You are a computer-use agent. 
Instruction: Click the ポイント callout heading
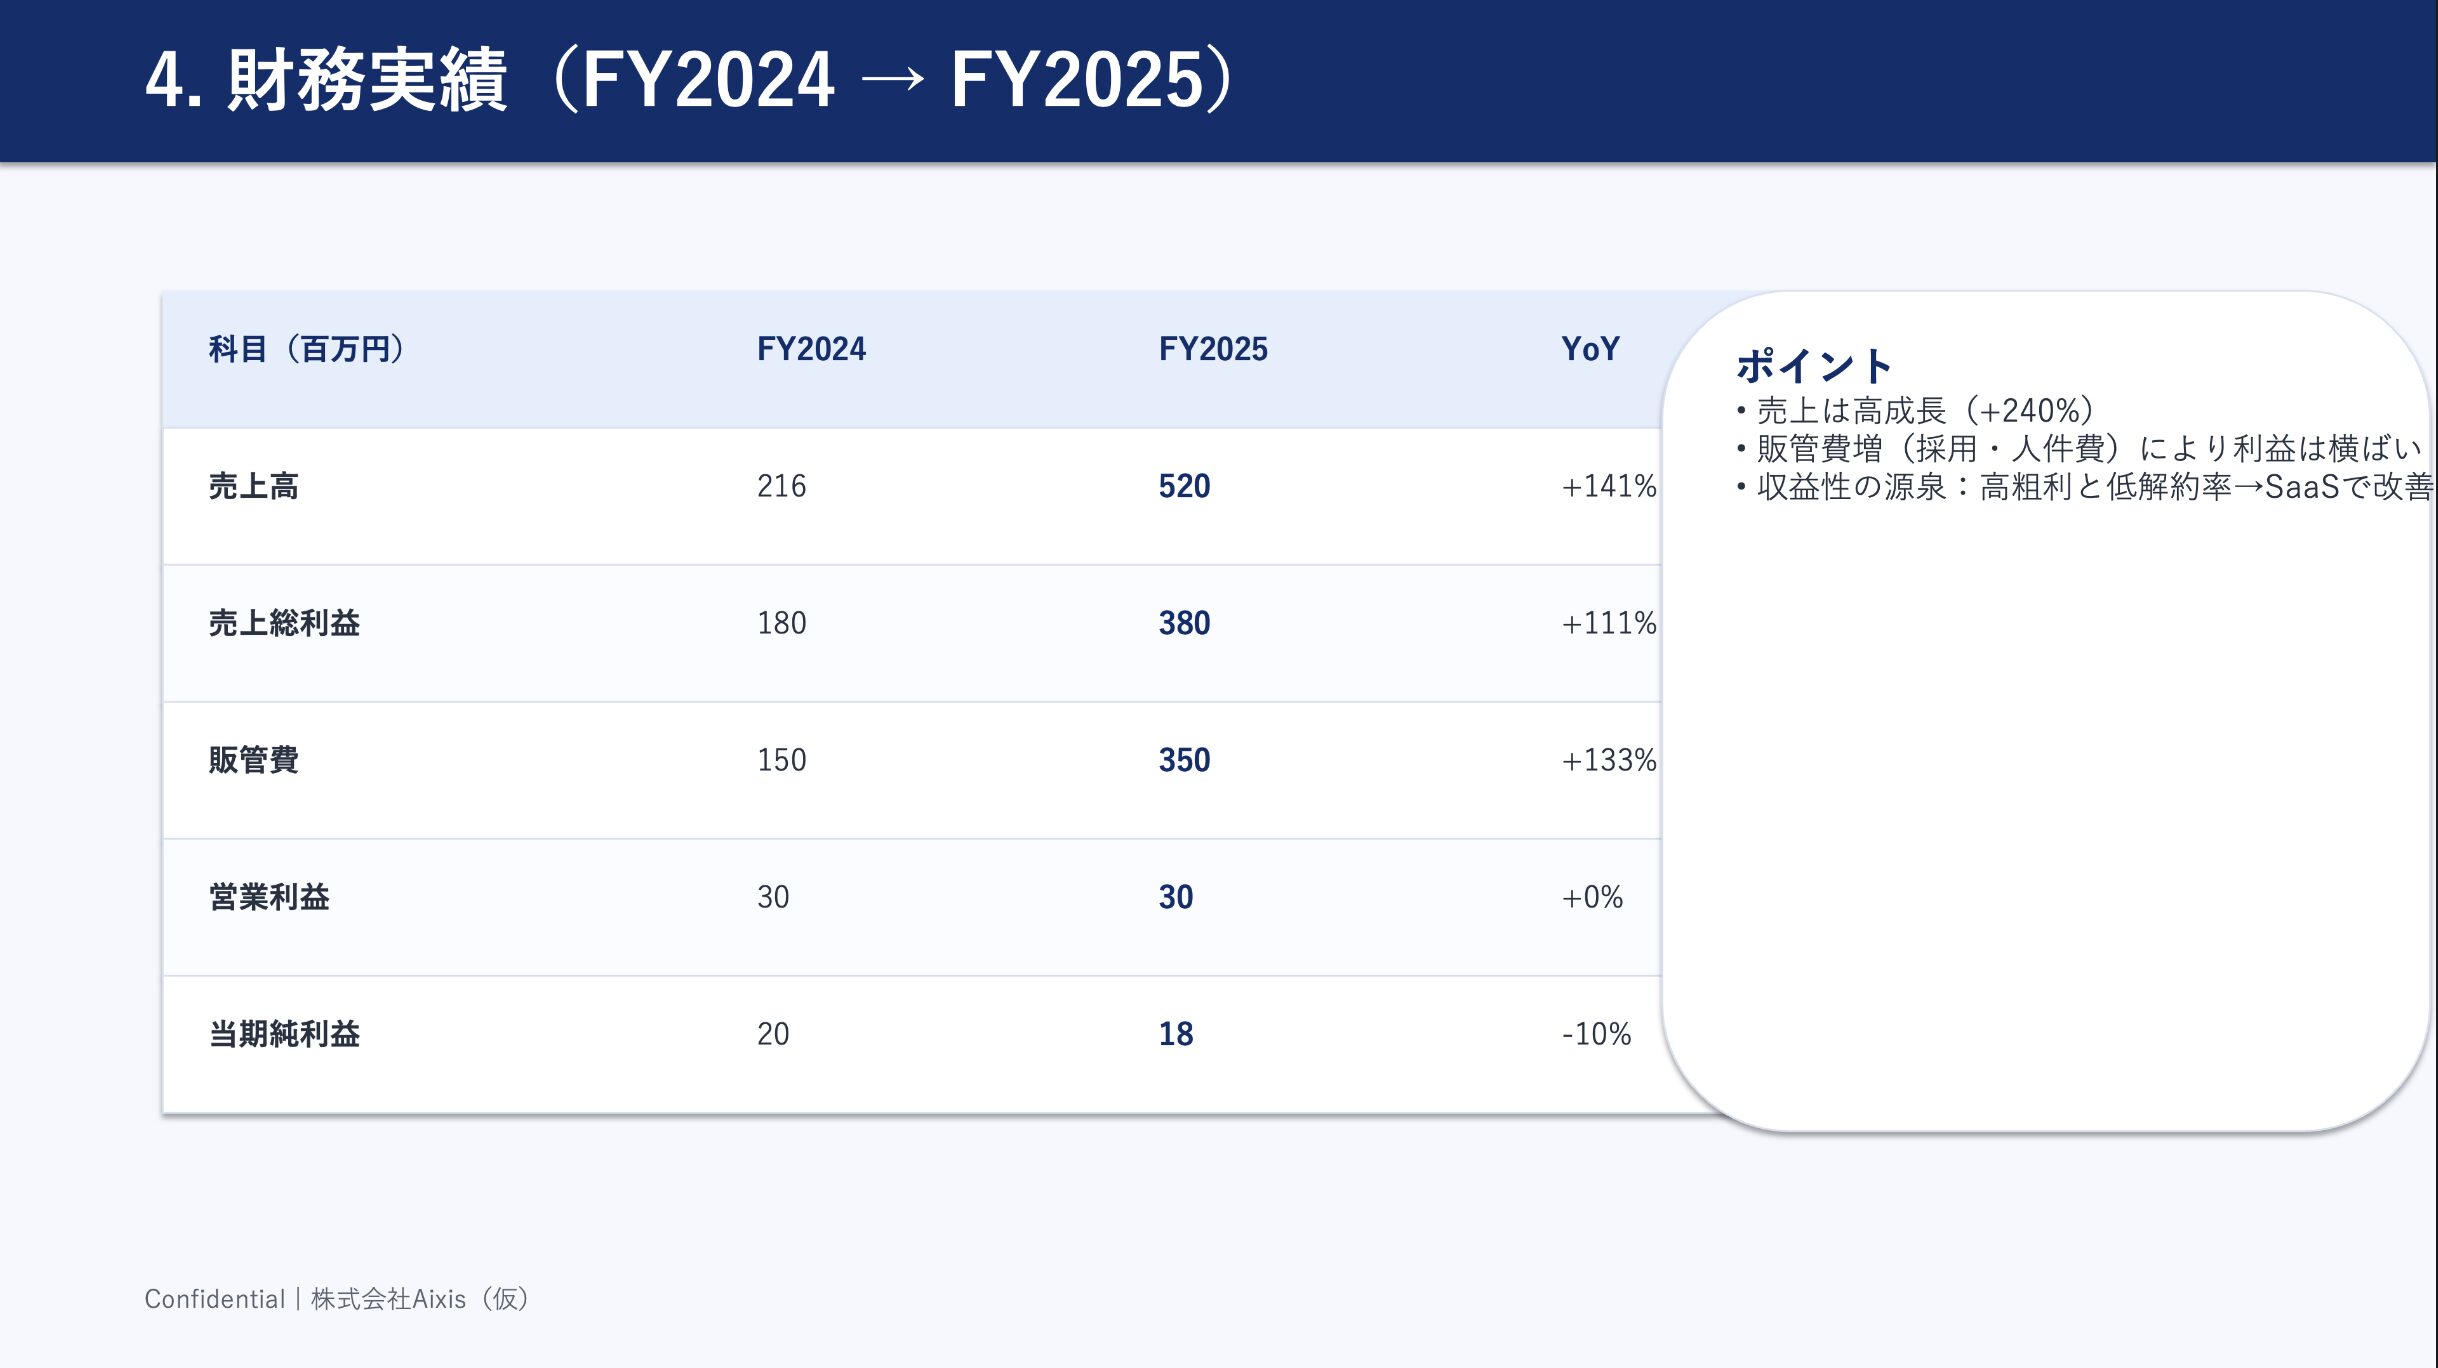[x=1814, y=366]
